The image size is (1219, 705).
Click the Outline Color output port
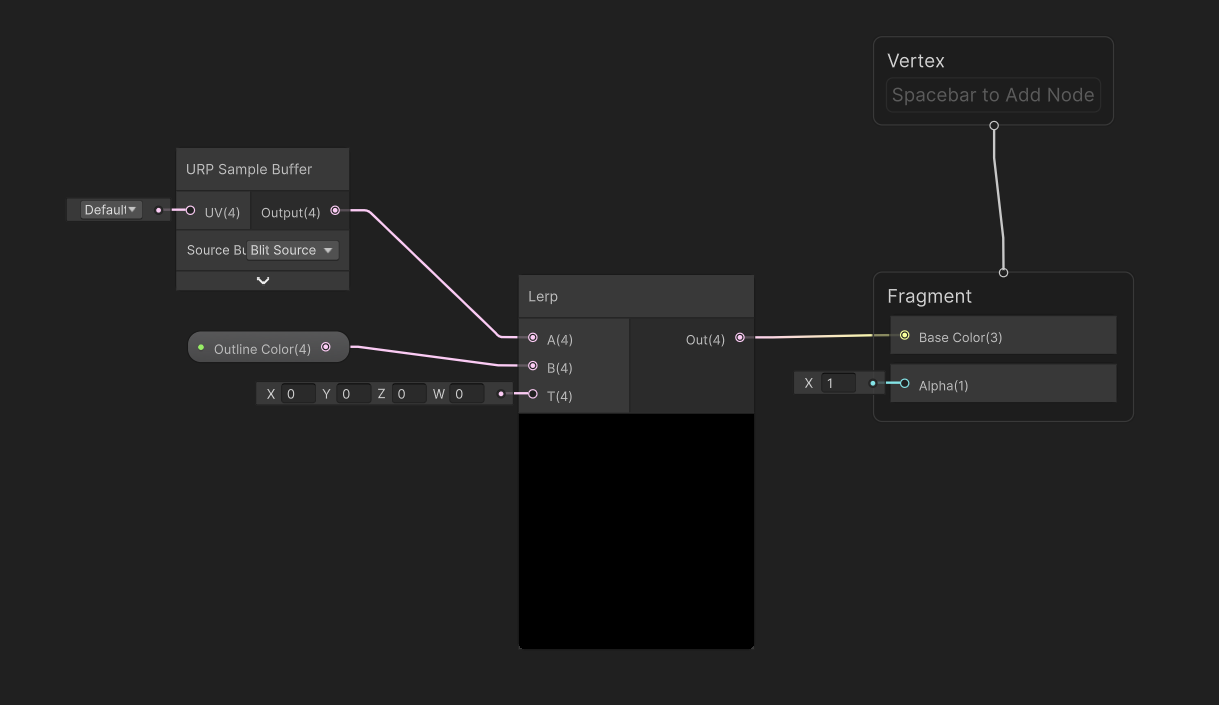click(327, 347)
